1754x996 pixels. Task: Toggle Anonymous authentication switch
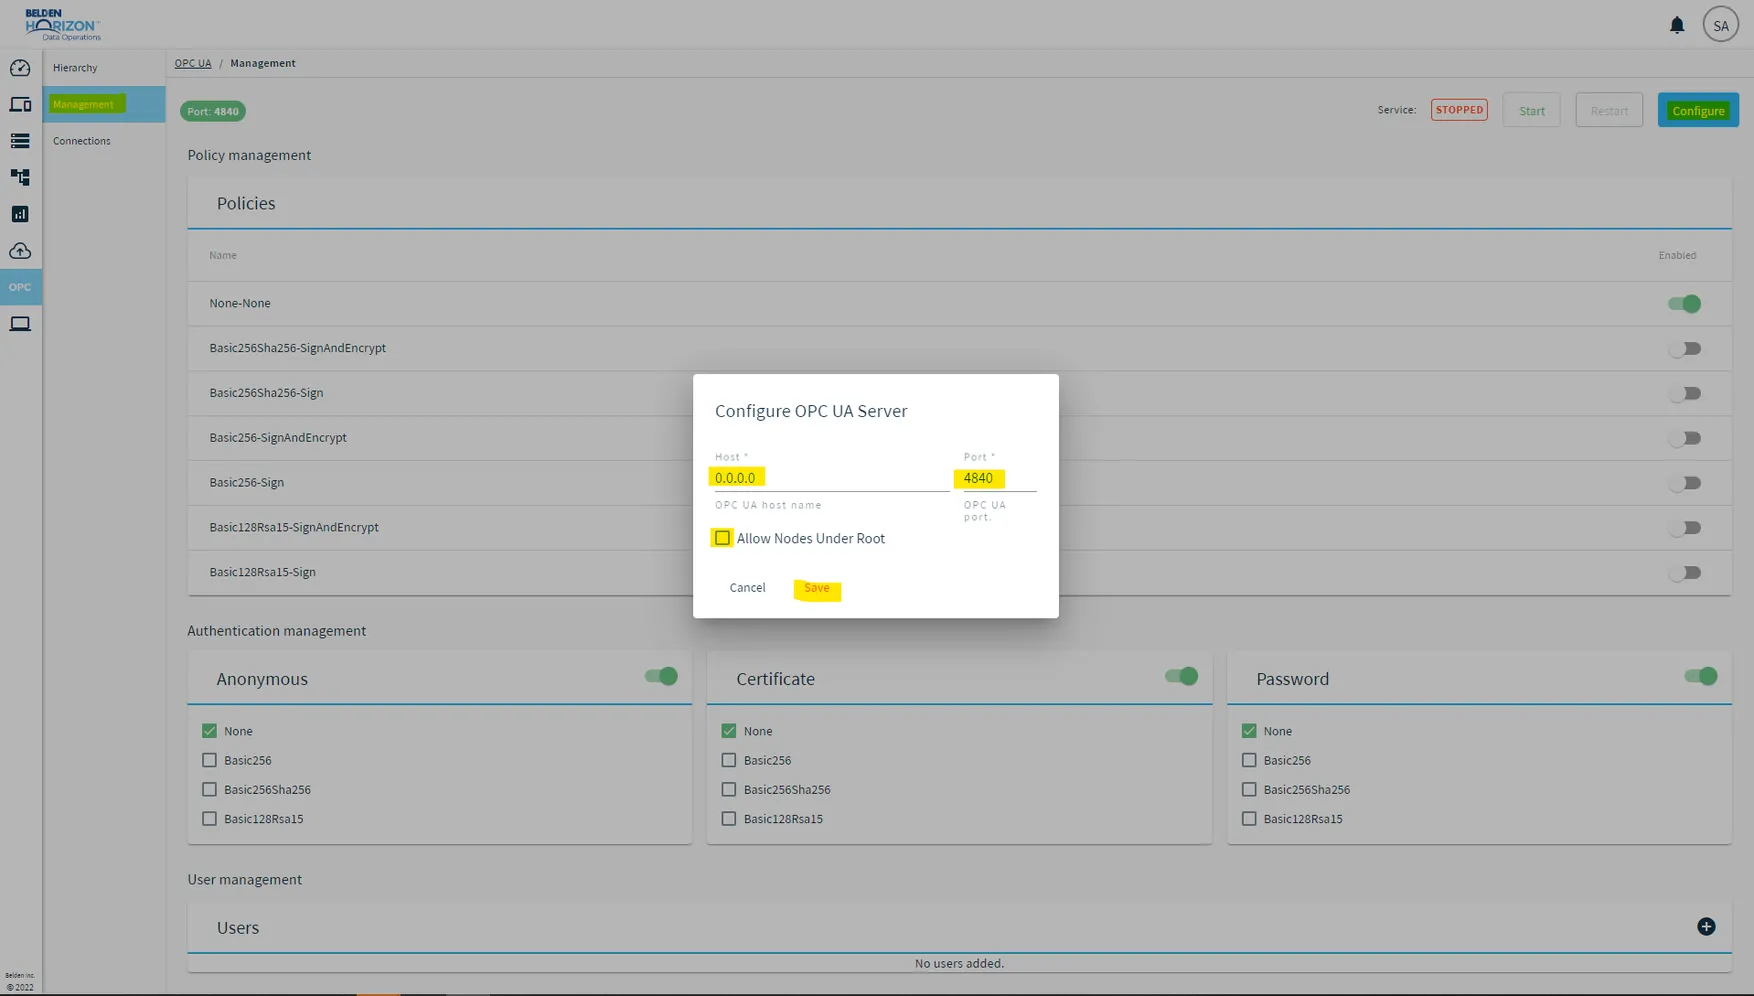[x=661, y=677]
